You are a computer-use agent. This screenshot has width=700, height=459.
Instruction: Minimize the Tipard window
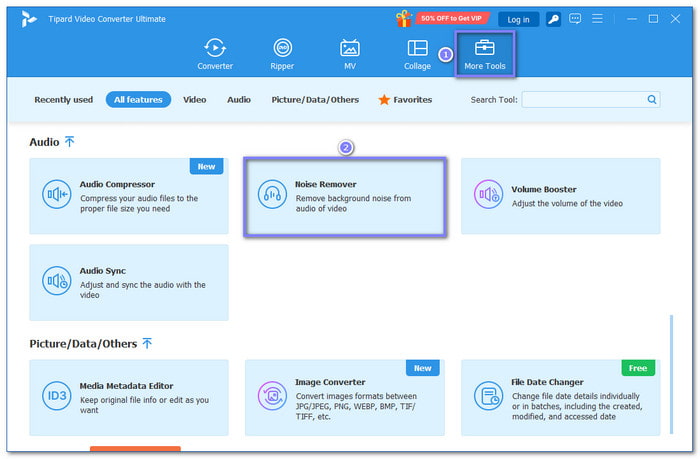coord(631,19)
